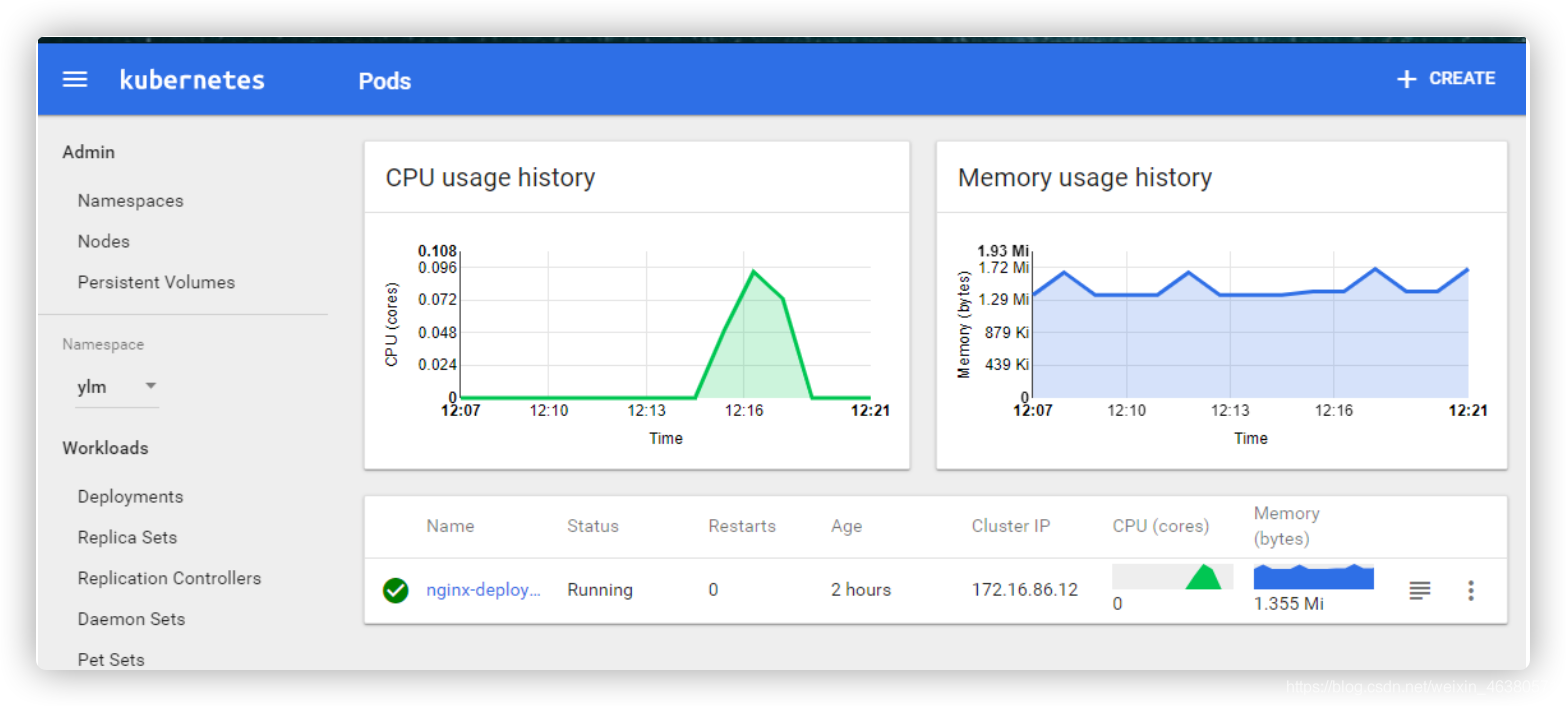Click the Namespace label above dropdown

[x=103, y=345]
